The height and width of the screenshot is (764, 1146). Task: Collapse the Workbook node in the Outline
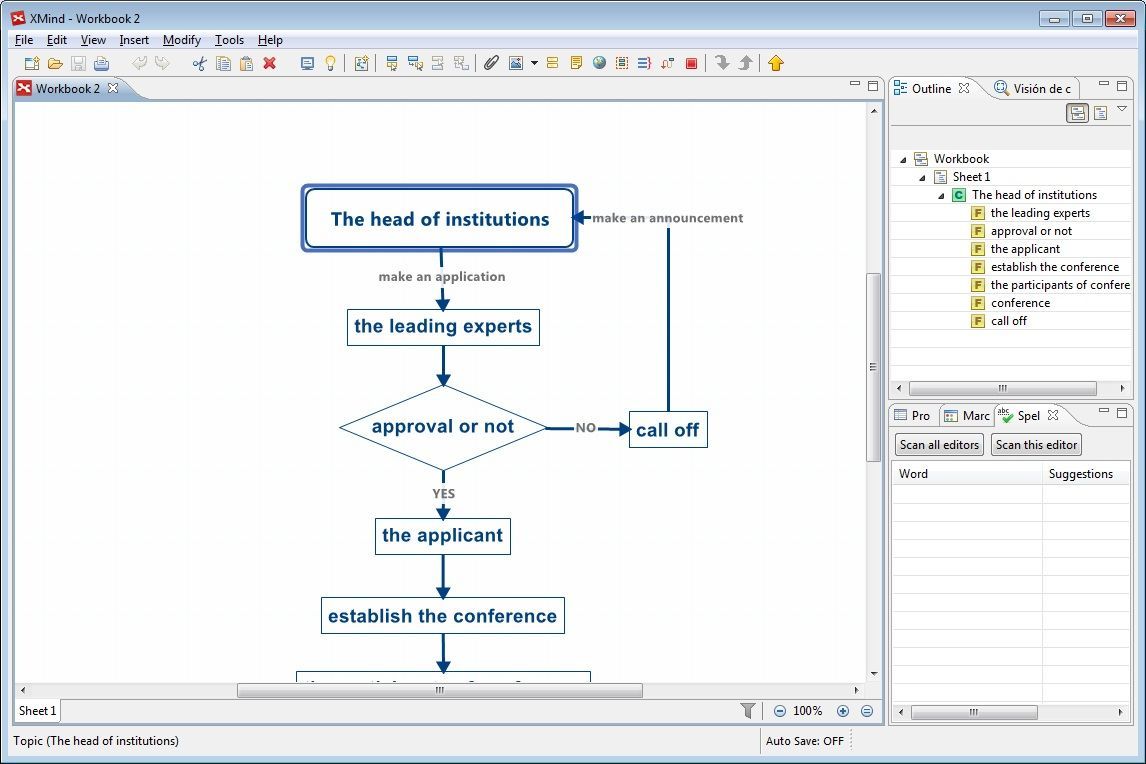coord(903,158)
